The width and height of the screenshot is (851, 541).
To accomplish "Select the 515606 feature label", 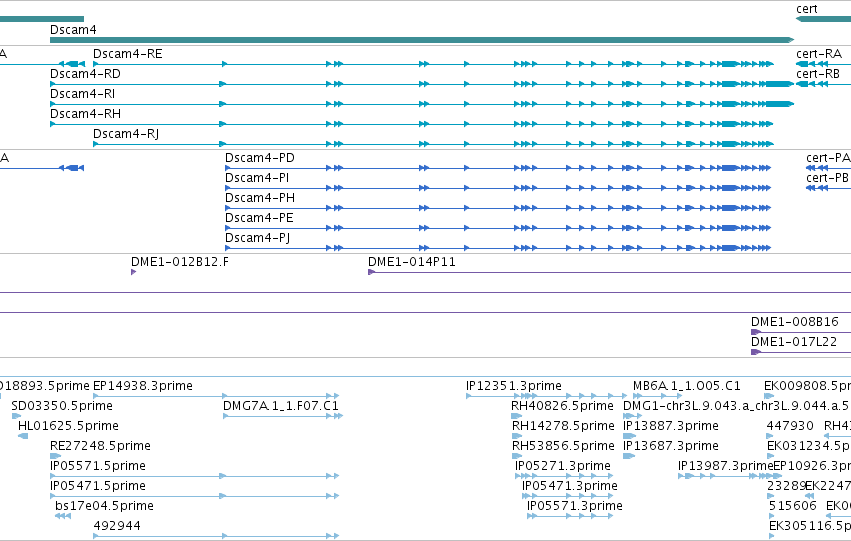I will (793, 506).
